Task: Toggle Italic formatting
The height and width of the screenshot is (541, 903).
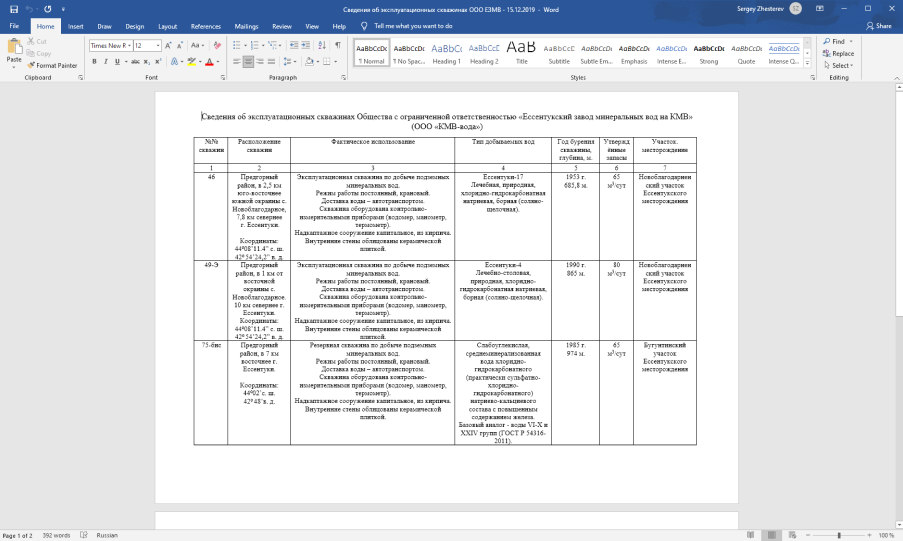Action: coord(106,62)
